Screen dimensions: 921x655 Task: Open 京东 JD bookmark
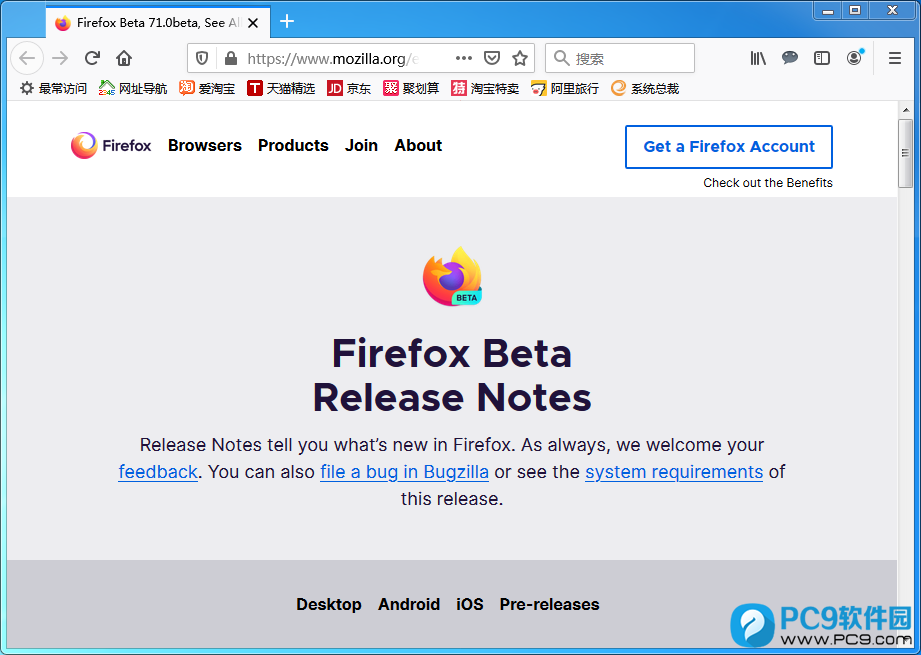[x=349, y=89]
